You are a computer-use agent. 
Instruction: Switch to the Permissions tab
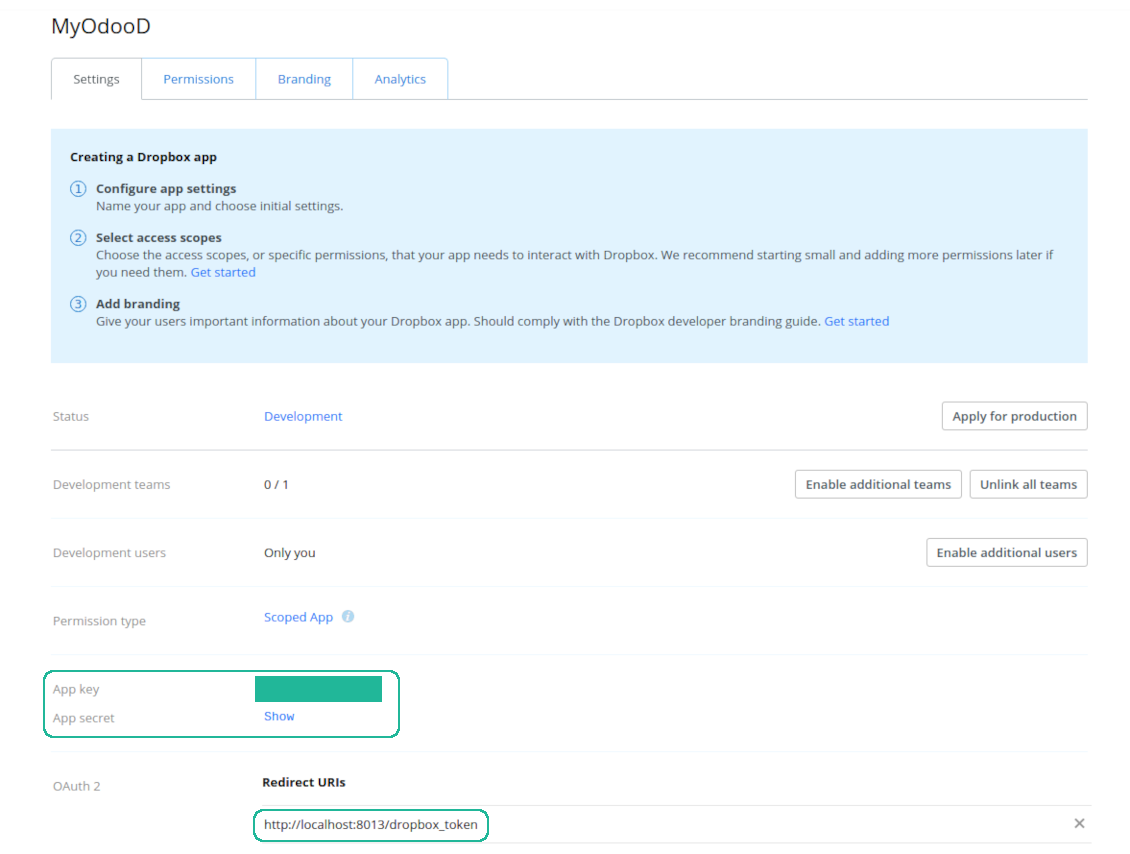click(x=198, y=80)
